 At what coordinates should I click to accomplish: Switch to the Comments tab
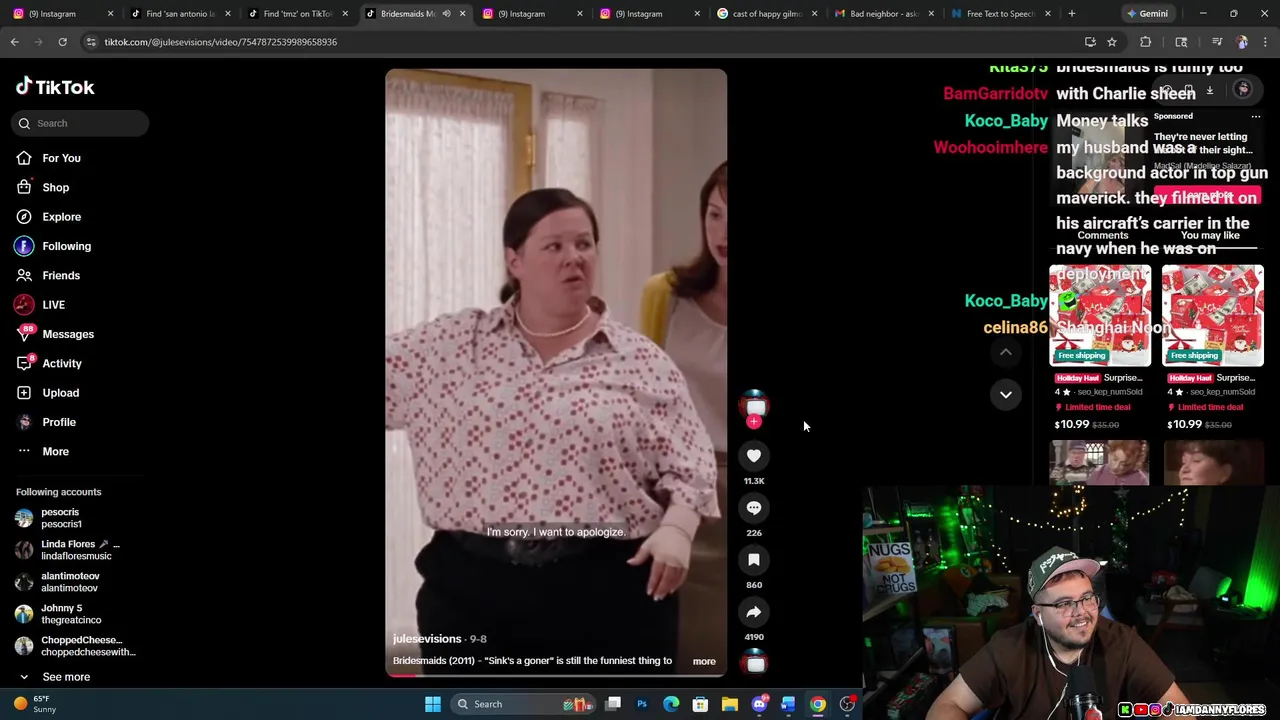point(1102,236)
